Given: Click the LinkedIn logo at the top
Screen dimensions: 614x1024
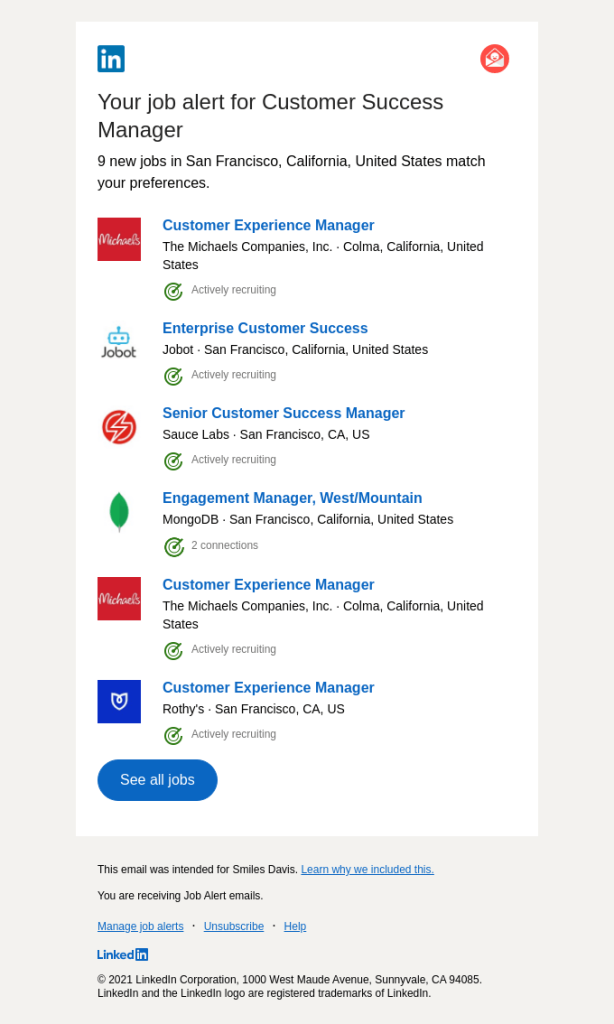Looking at the screenshot, I should point(111,59).
